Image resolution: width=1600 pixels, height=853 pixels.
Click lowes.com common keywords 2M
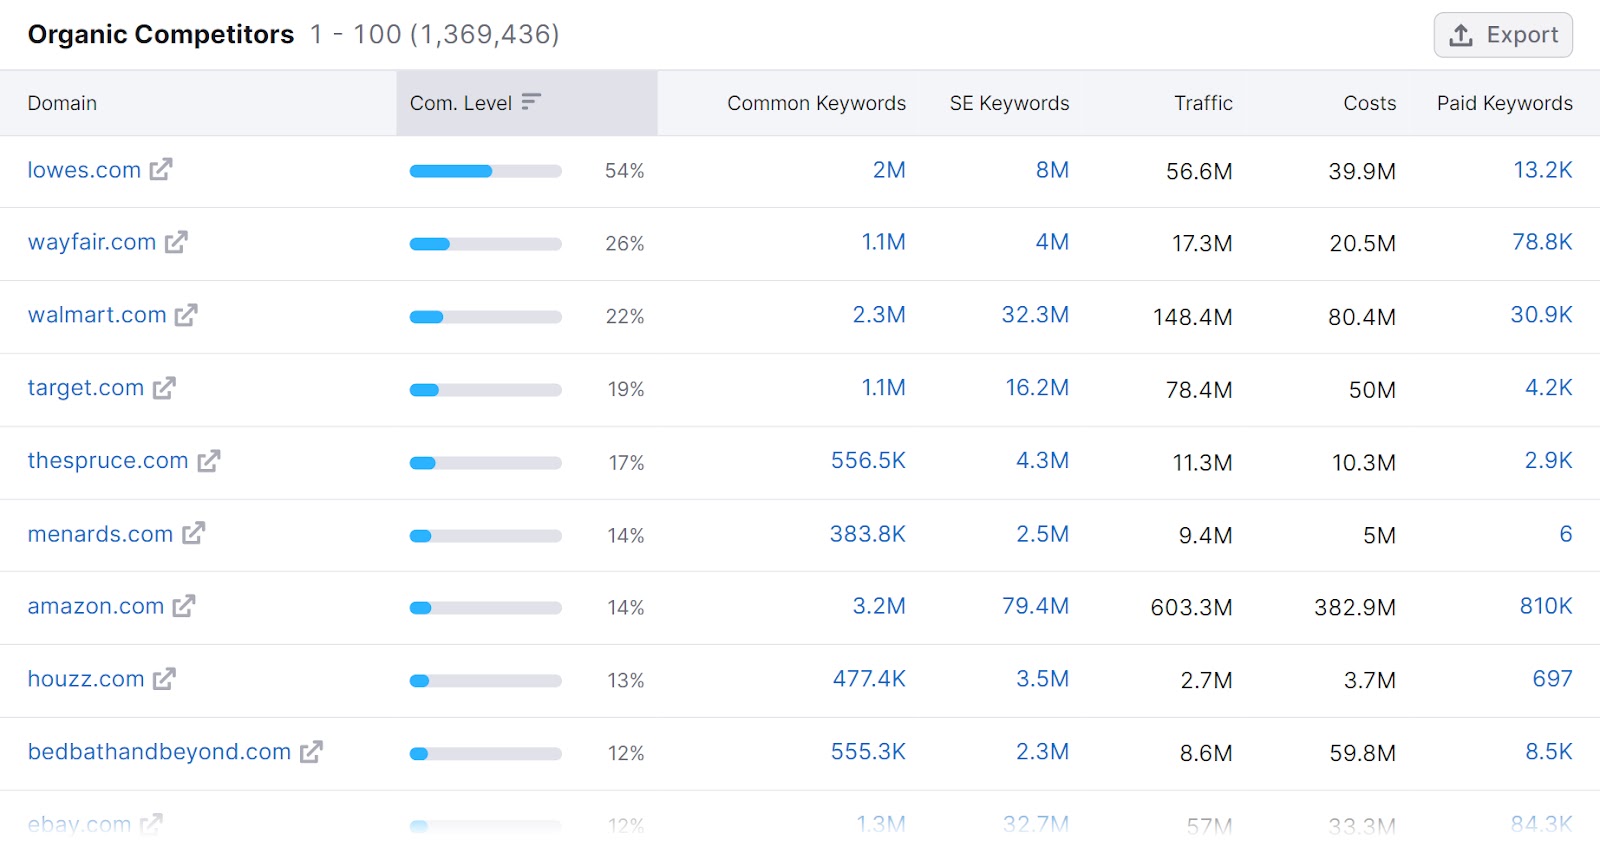[889, 170]
